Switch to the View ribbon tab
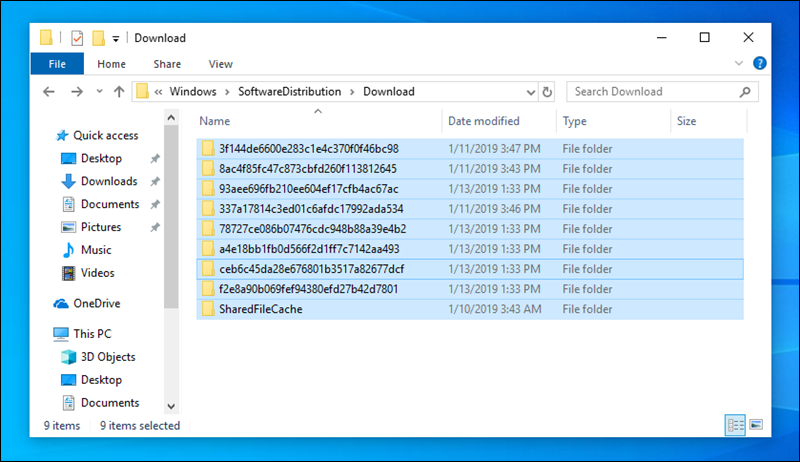The height and width of the screenshot is (462, 800). [220, 64]
